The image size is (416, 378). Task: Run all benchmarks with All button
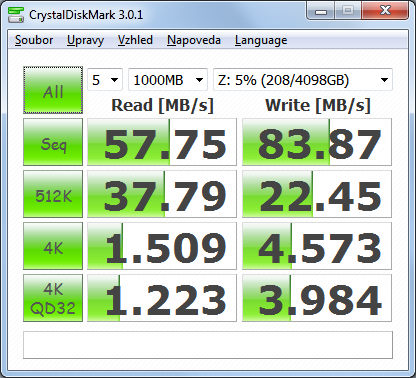coord(53,90)
